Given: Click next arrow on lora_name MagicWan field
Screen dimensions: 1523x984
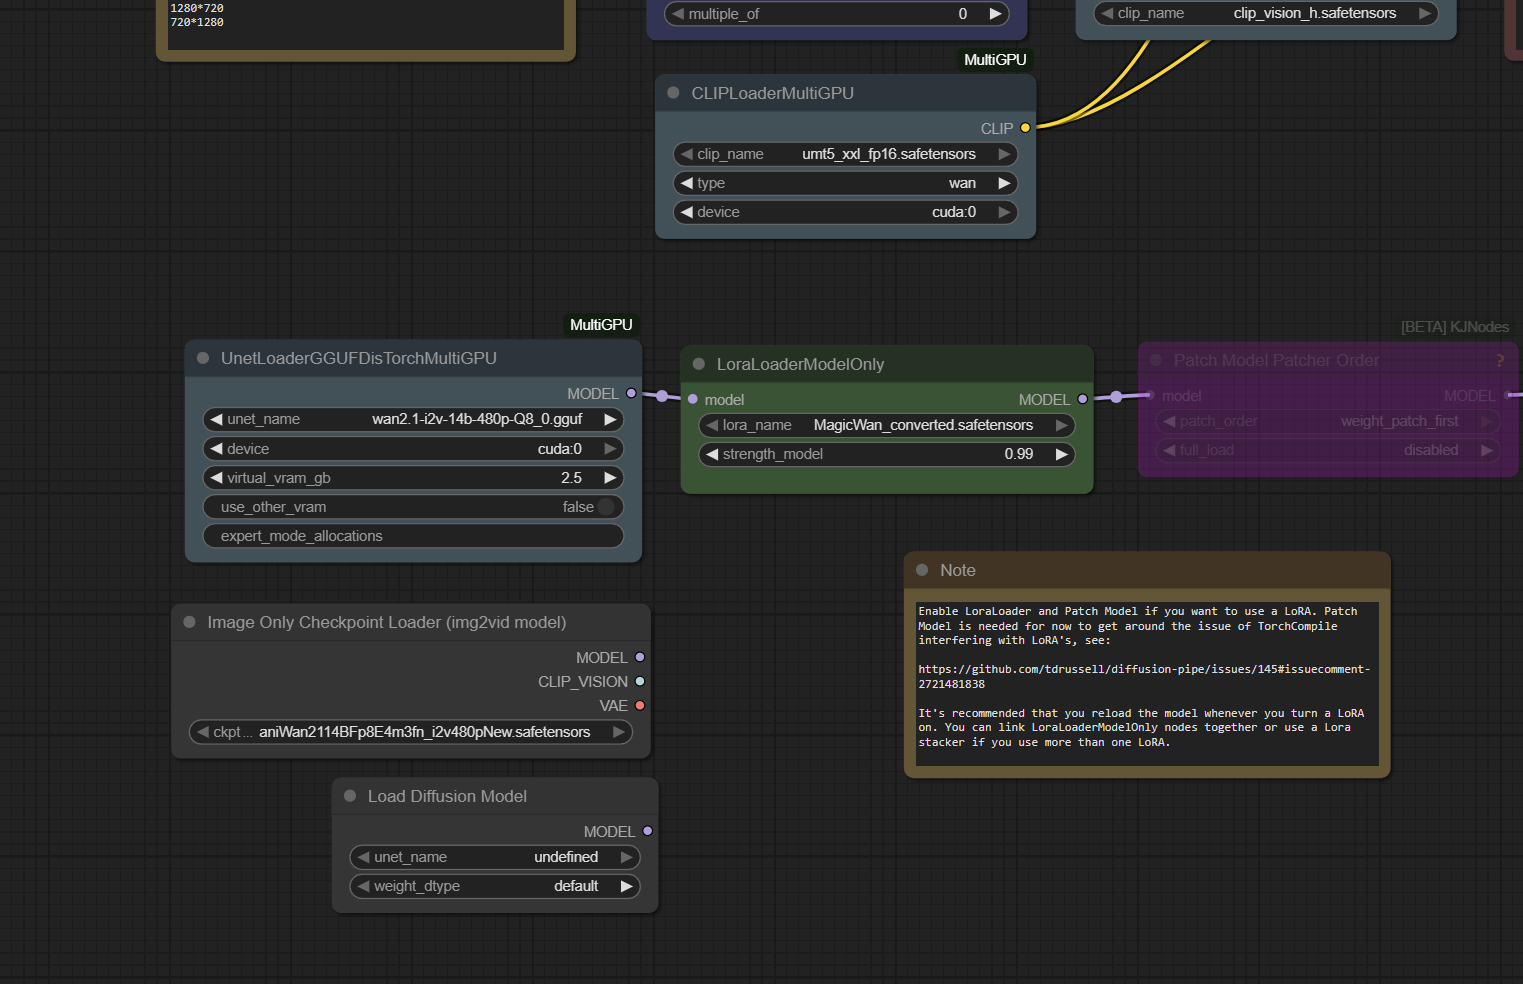Looking at the screenshot, I should tap(1061, 425).
